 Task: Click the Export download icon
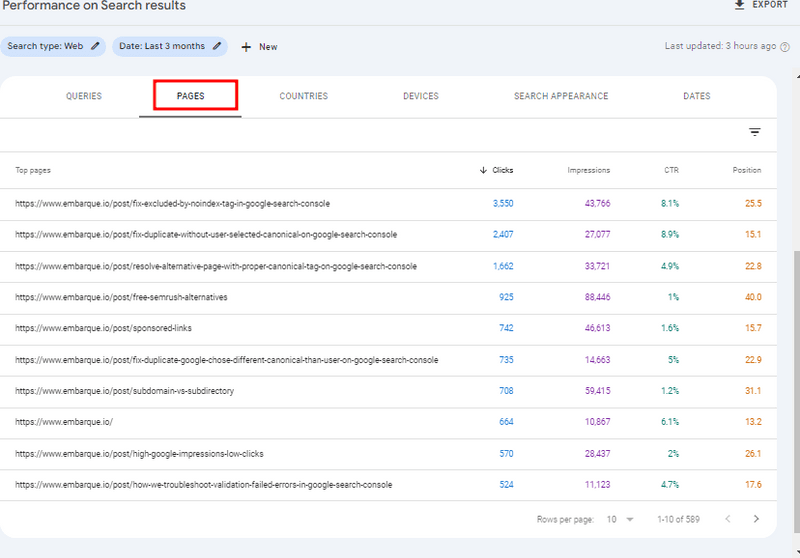click(x=739, y=5)
